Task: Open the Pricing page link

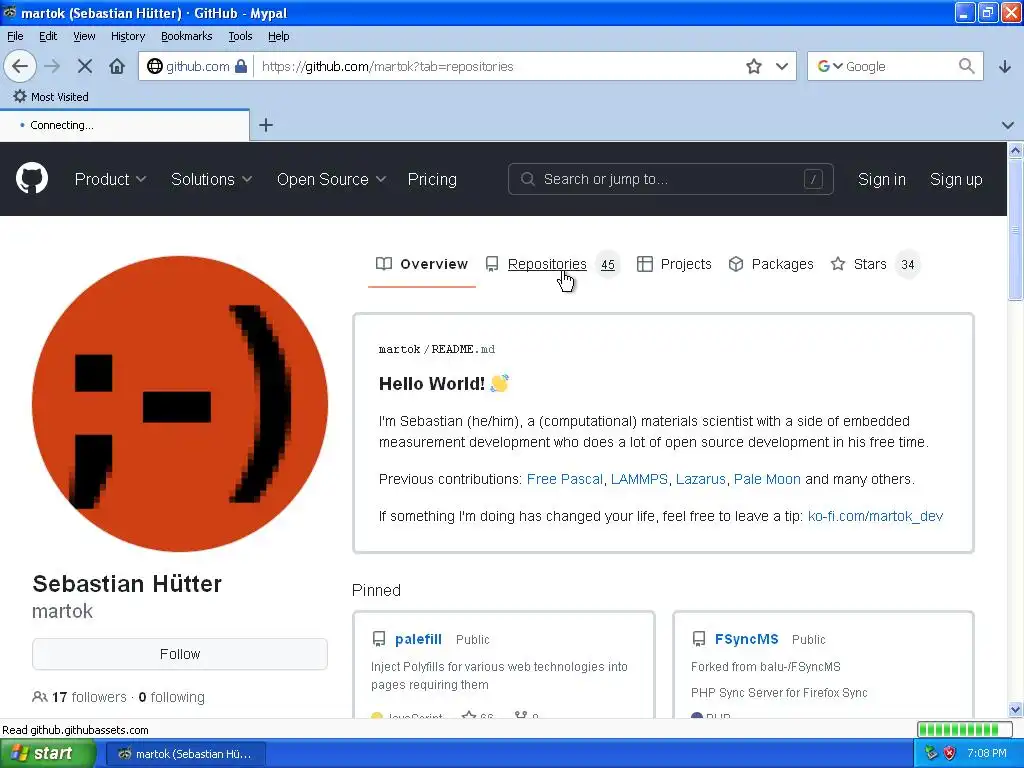Action: click(x=432, y=179)
